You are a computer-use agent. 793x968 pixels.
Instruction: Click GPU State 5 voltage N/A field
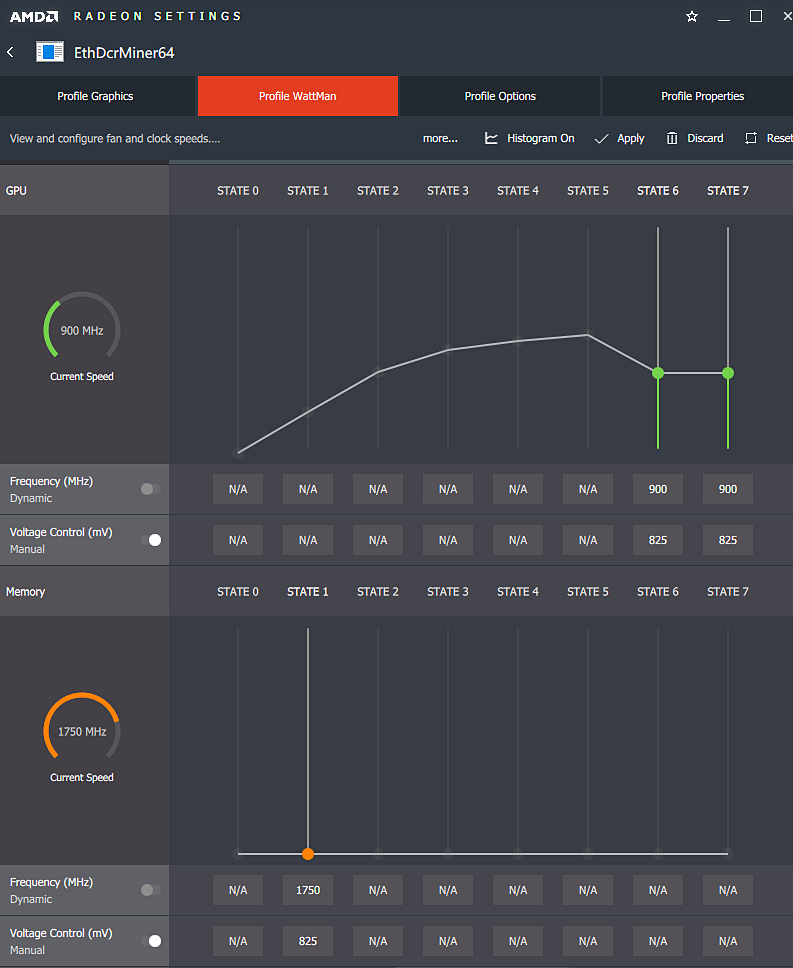click(x=588, y=540)
